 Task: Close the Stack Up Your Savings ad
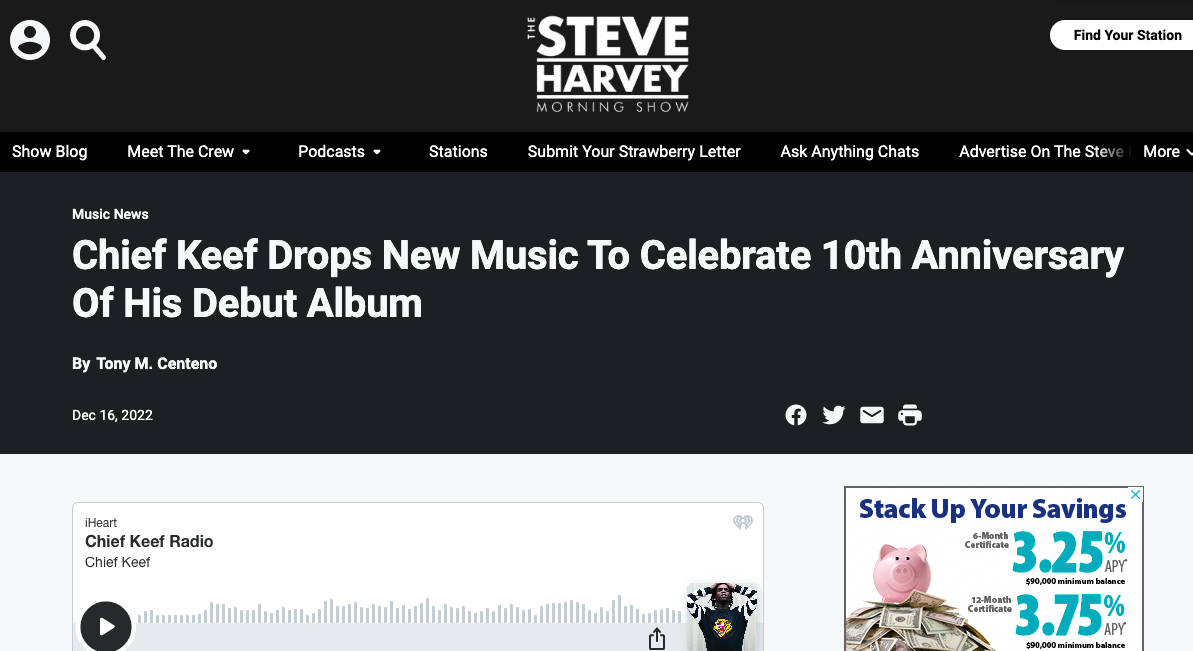(1136, 494)
